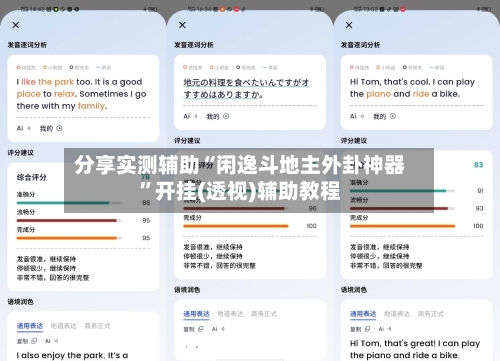Image resolution: width=500 pixels, height=361 pixels.
Task: Tap 发音逐词分析 heading in the Hi Tom screen
Action: pyautogui.click(x=360, y=45)
